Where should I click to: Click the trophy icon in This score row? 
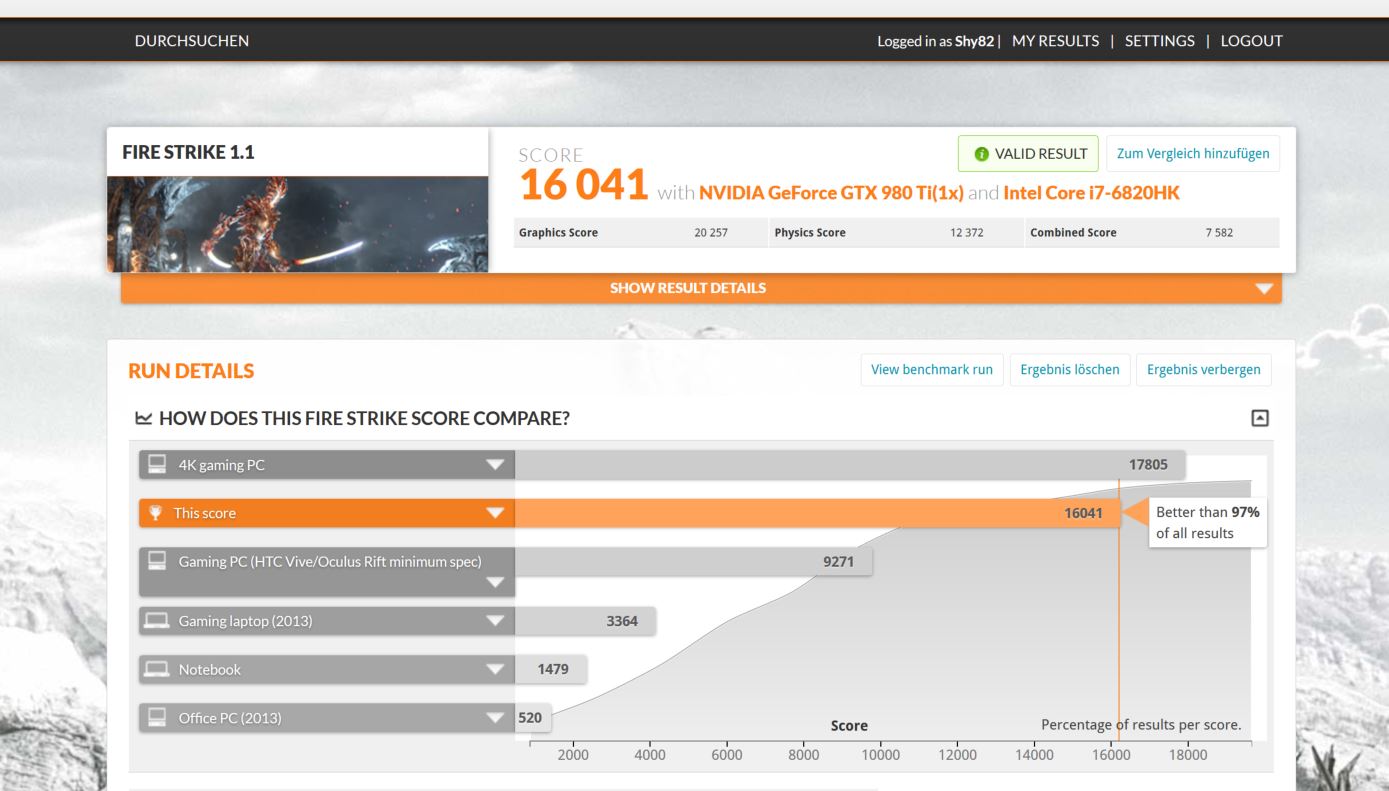[x=158, y=514]
